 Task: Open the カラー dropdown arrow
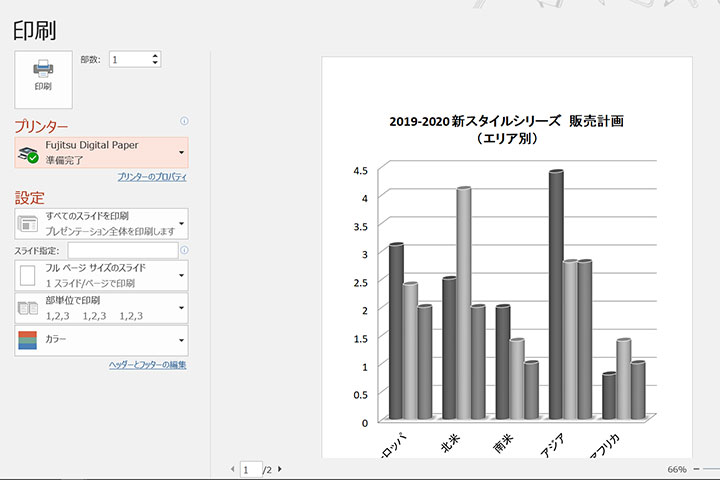(180, 340)
